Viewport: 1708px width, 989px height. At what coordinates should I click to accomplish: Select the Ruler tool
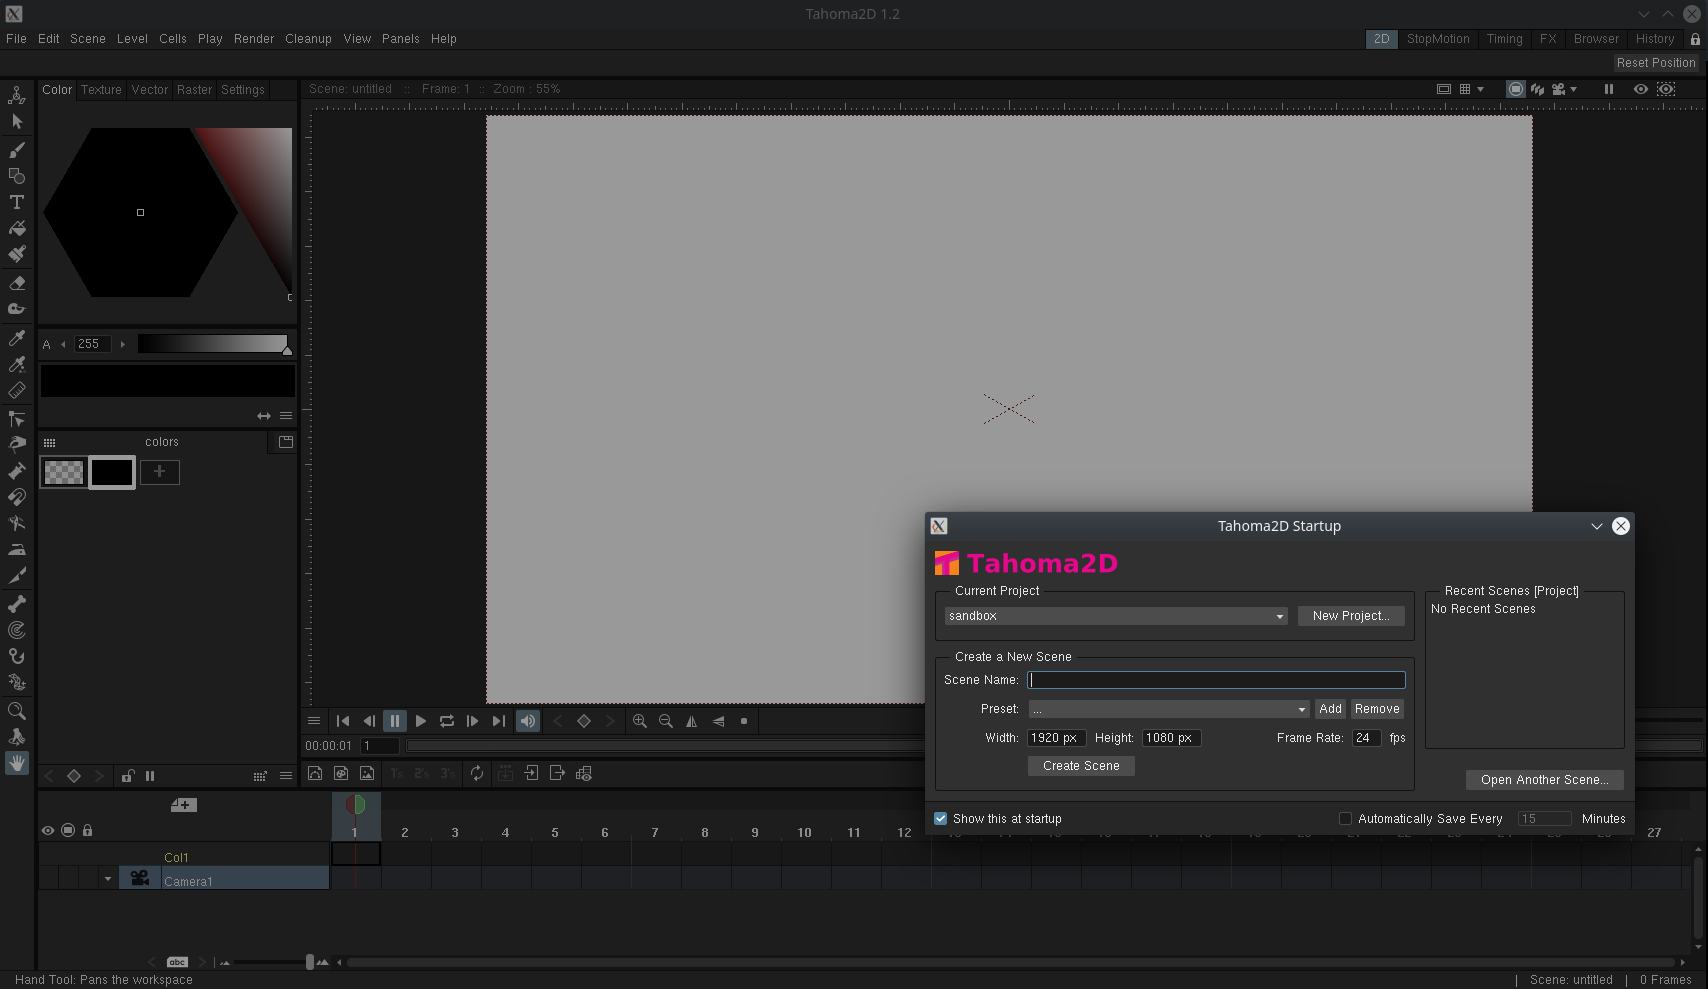point(17,390)
